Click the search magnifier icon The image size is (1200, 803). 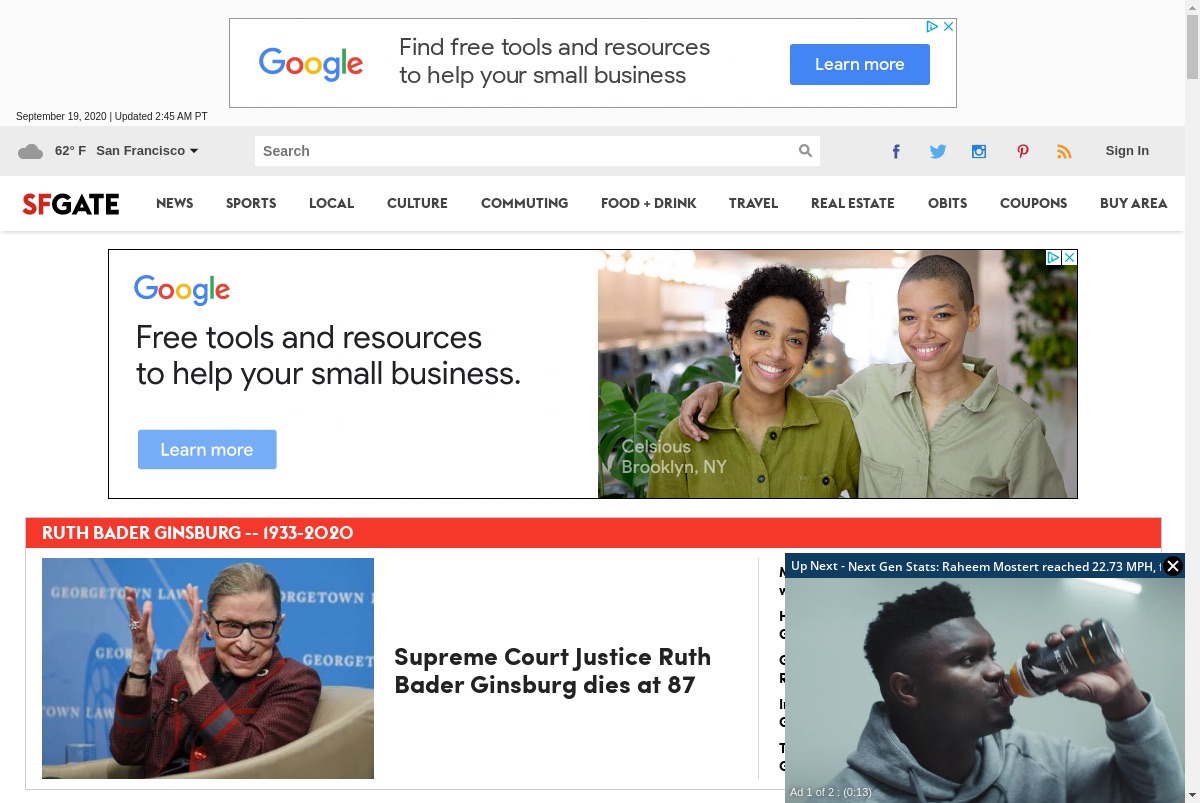point(805,151)
